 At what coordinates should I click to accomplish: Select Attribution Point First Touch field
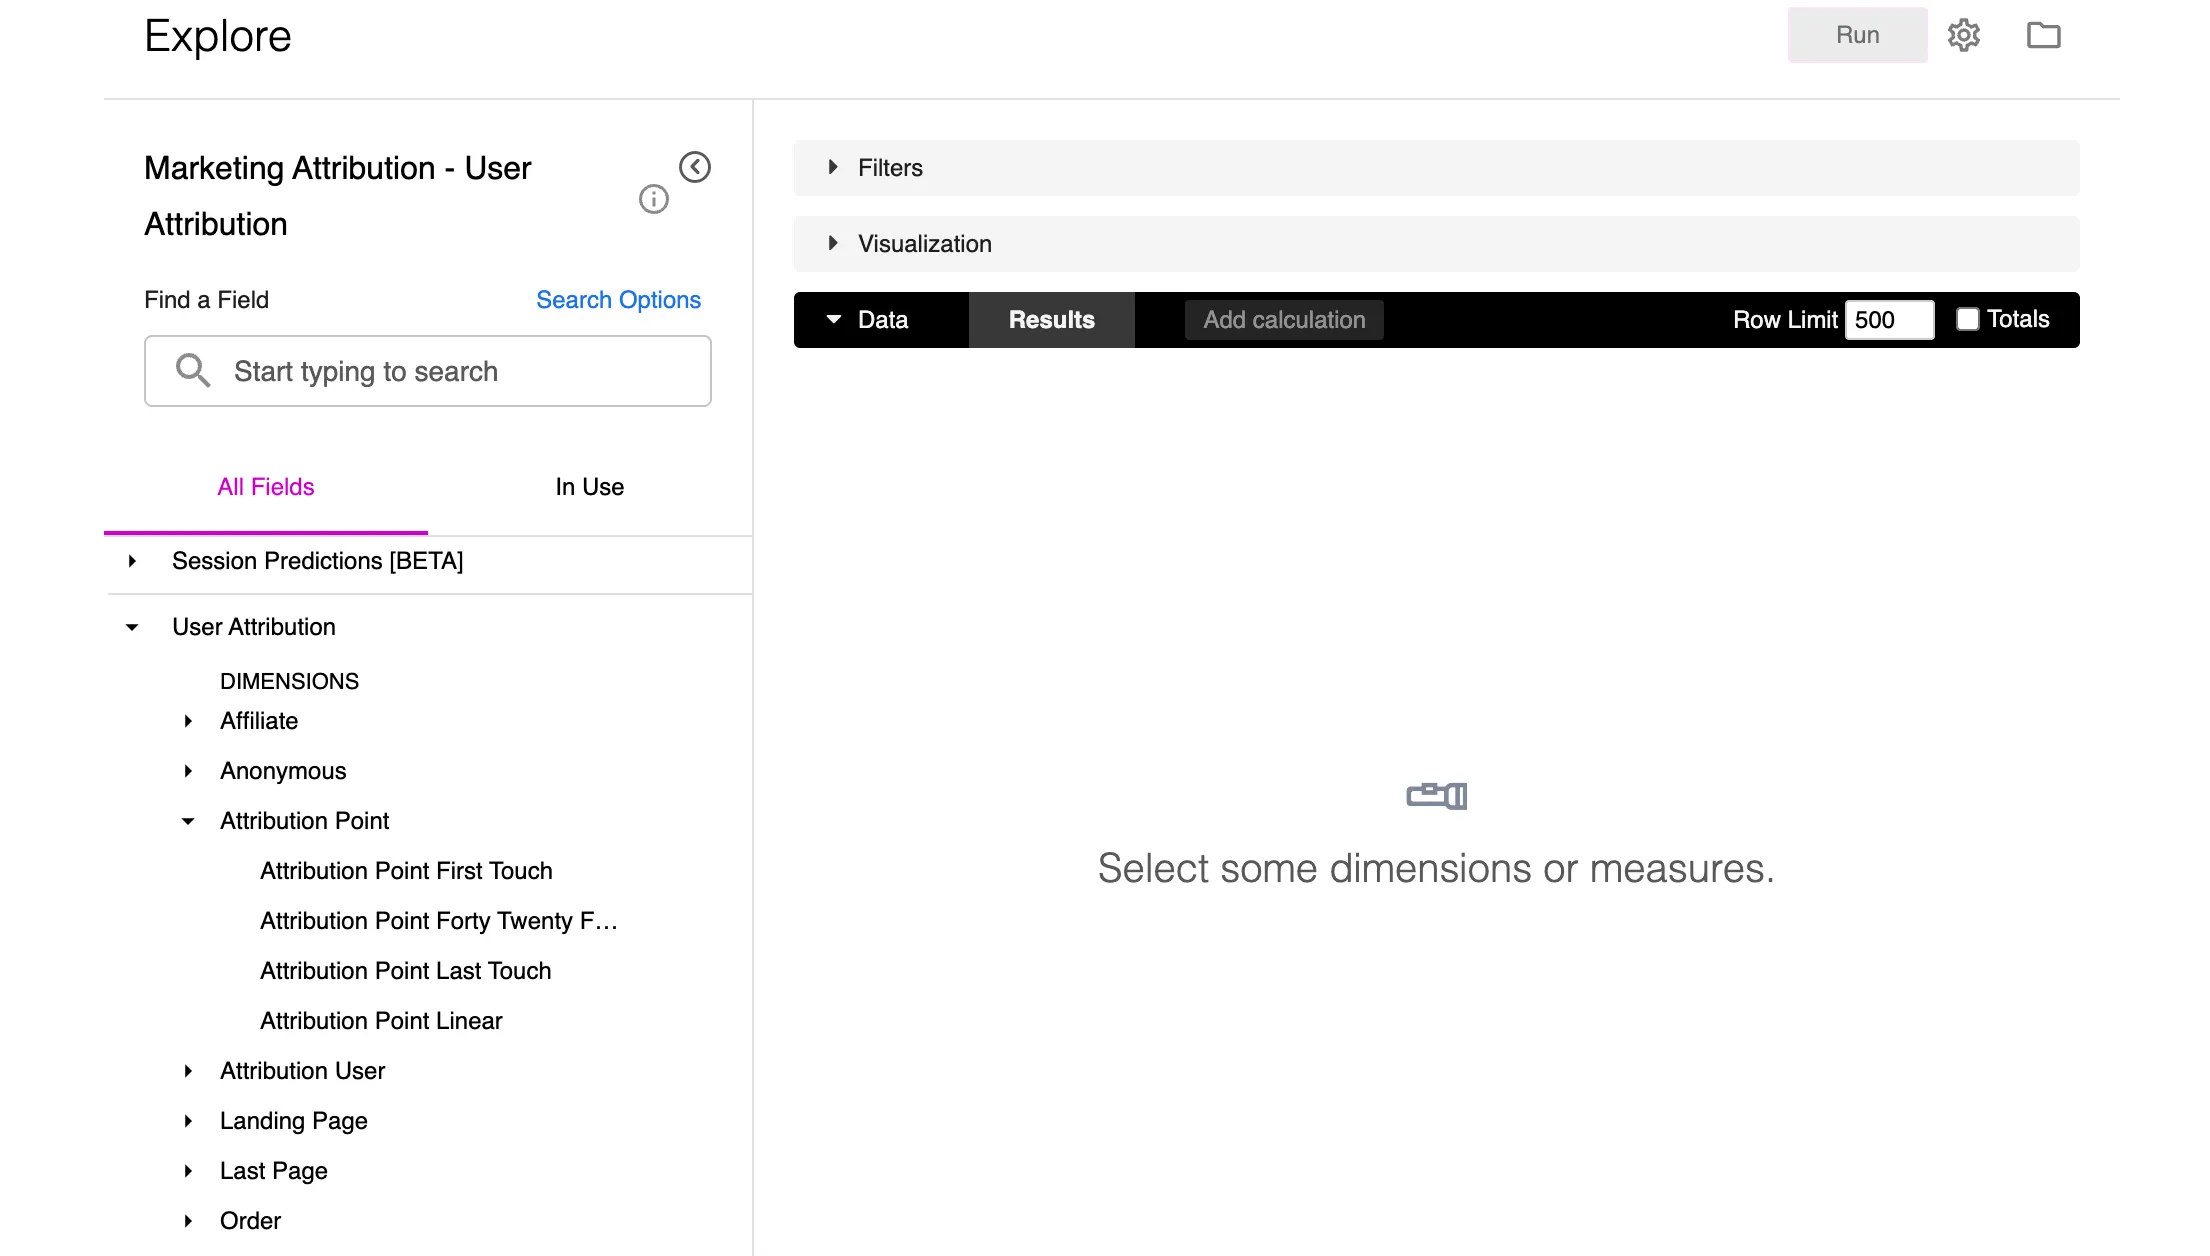(x=406, y=871)
